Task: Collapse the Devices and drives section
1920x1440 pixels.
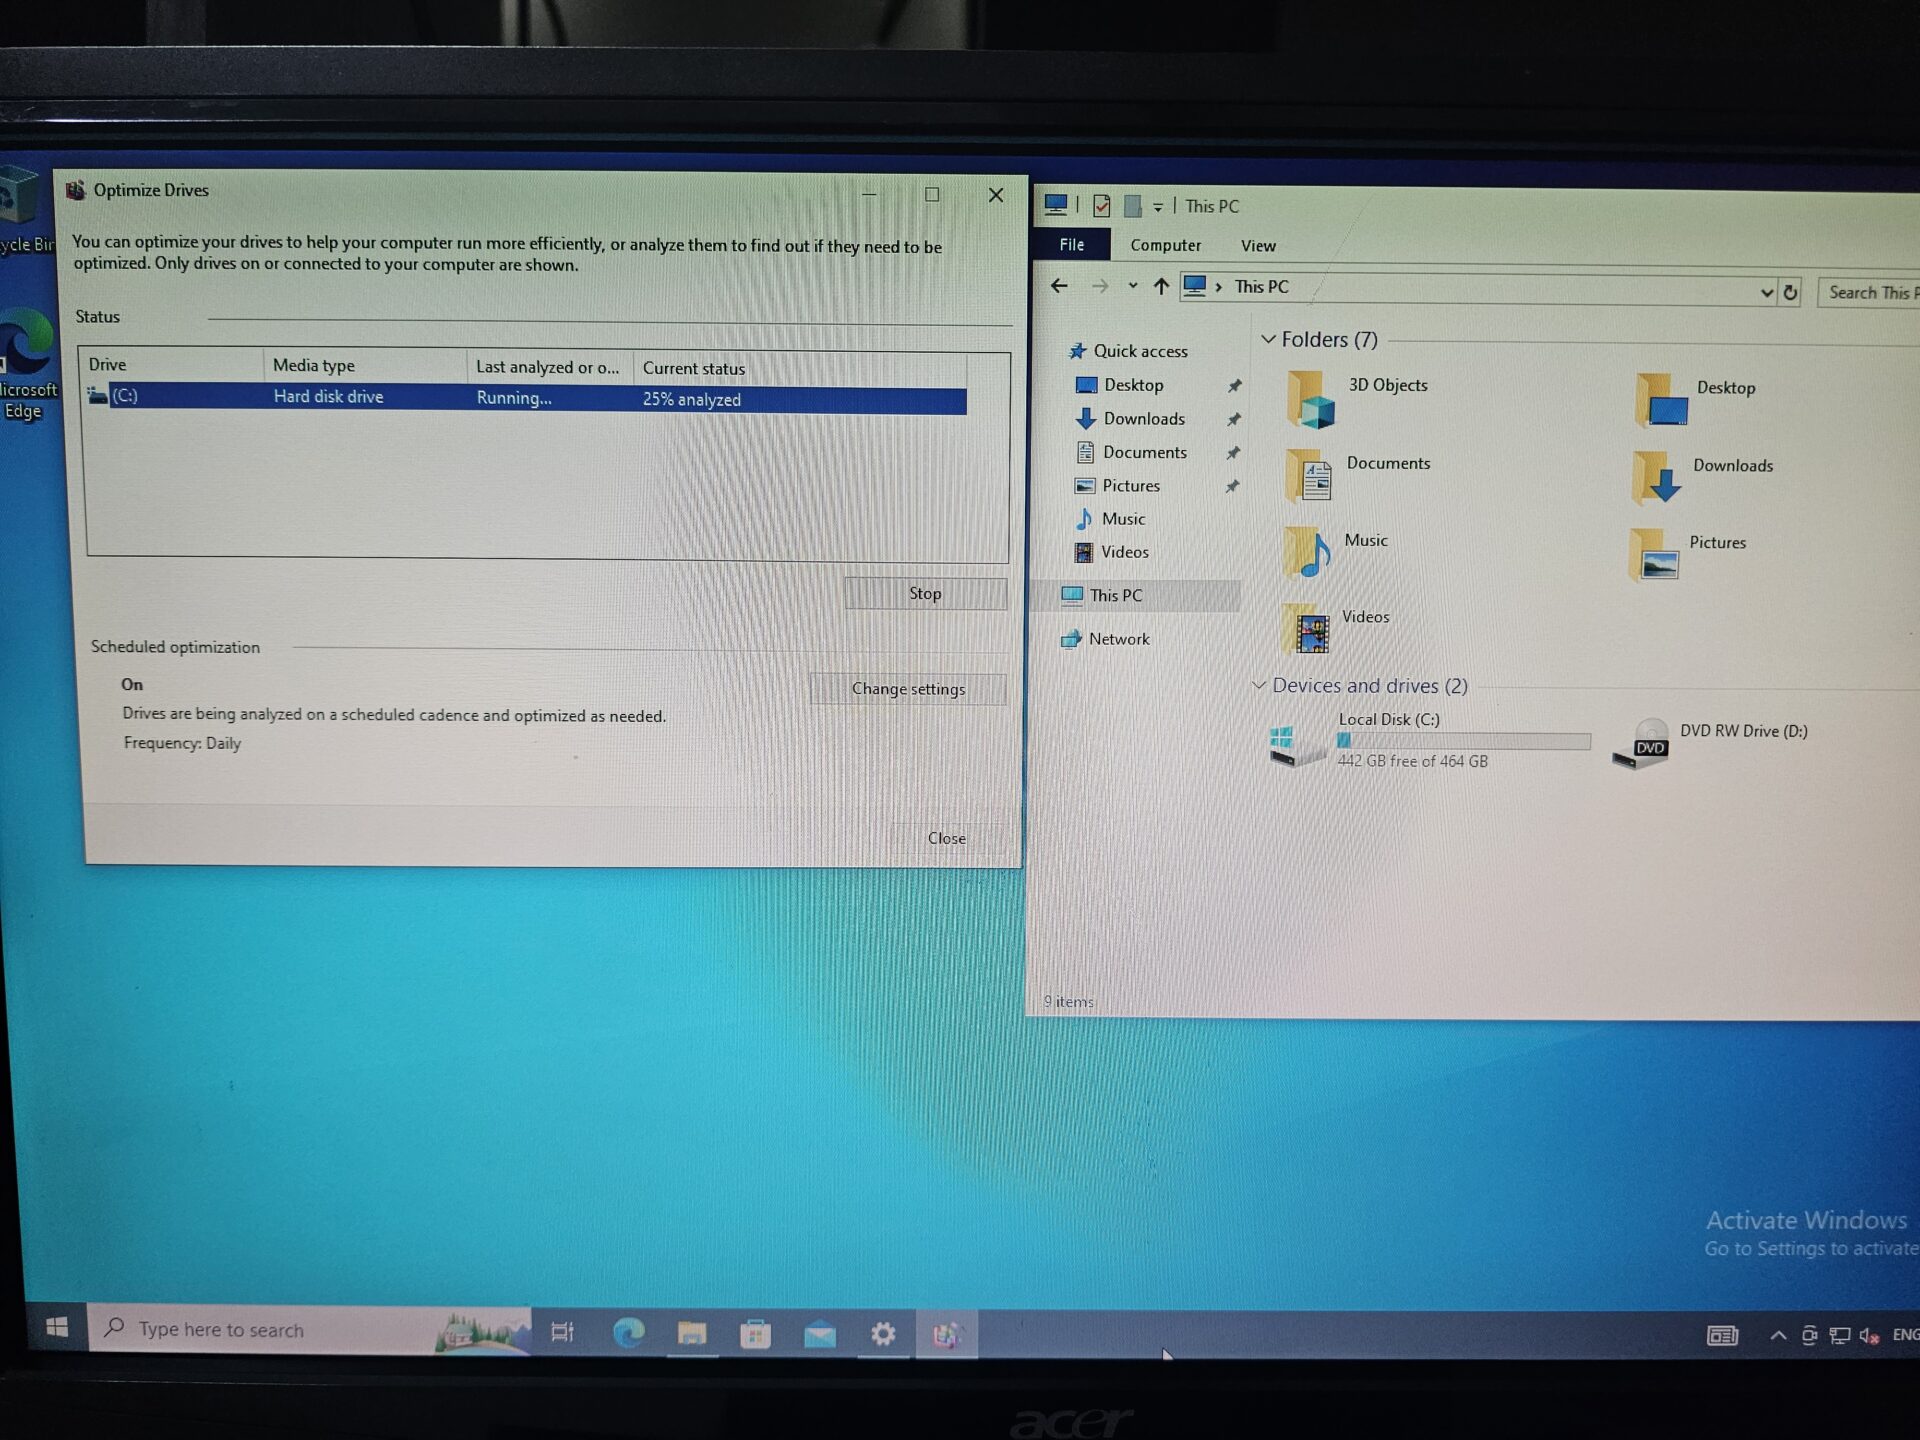Action: (1258, 685)
